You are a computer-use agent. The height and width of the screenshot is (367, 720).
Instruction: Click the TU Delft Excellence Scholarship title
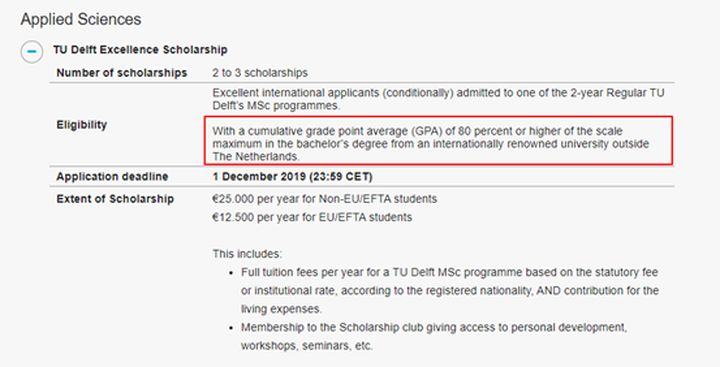pos(140,50)
